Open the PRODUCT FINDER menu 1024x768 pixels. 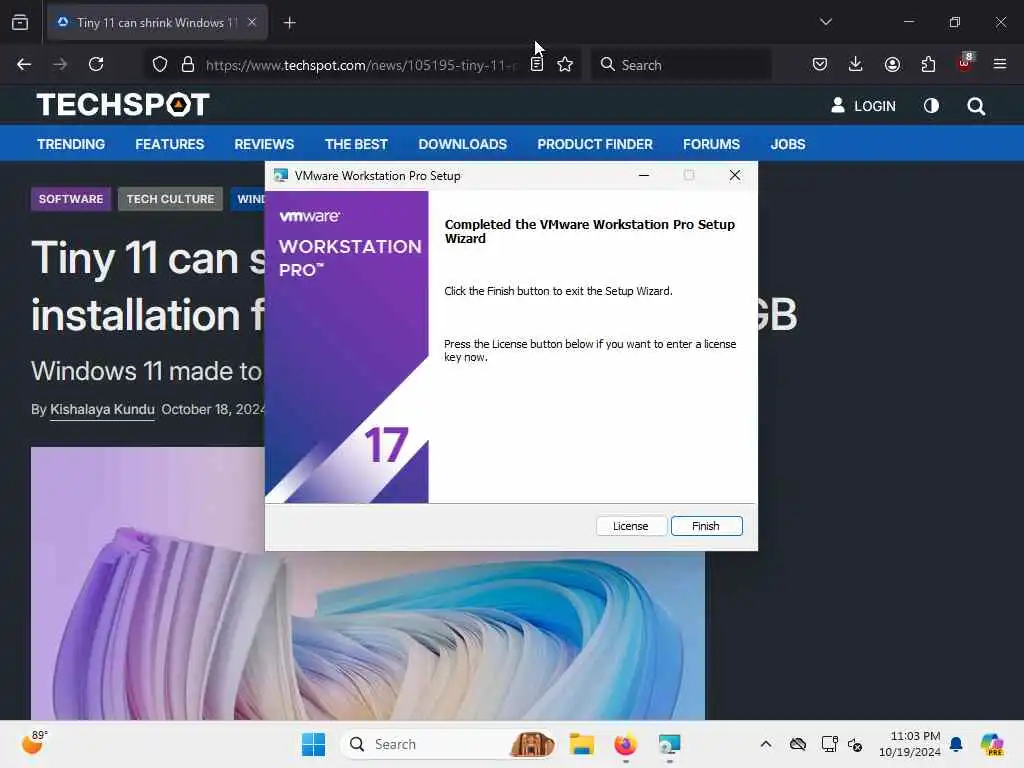(595, 144)
